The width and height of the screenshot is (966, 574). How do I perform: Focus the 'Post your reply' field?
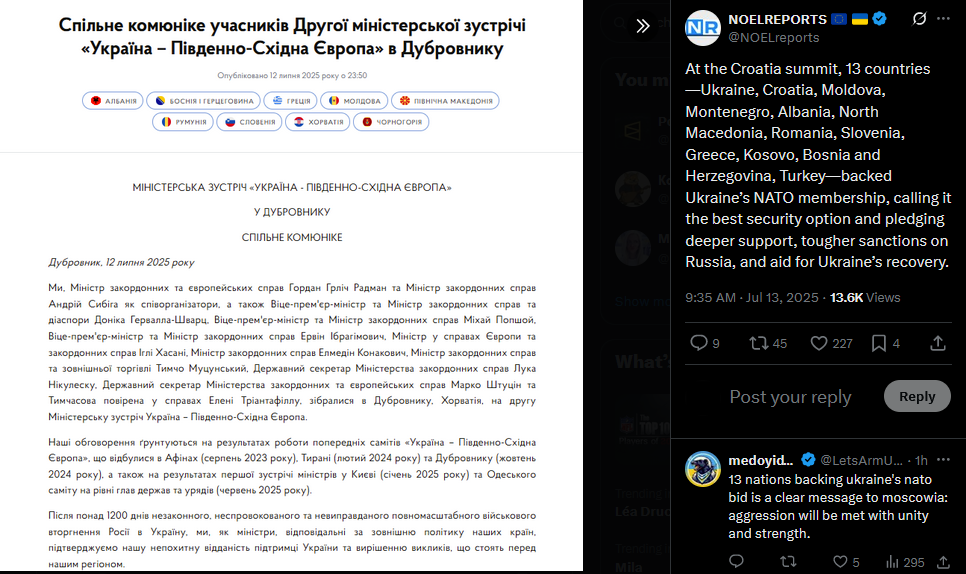(790, 397)
